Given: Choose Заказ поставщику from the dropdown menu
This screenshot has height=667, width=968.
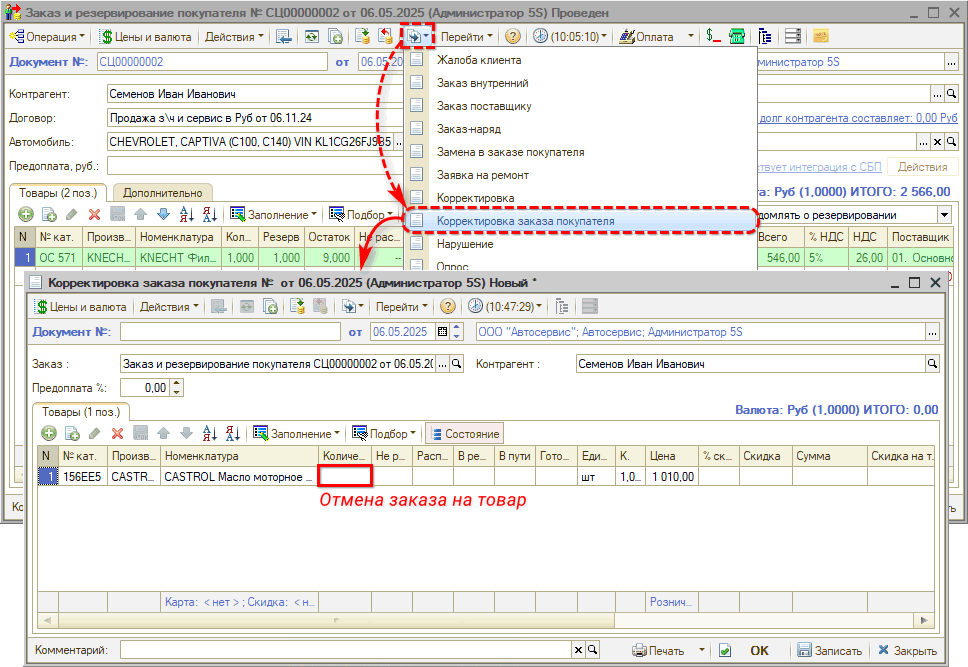Looking at the screenshot, I should [x=484, y=106].
